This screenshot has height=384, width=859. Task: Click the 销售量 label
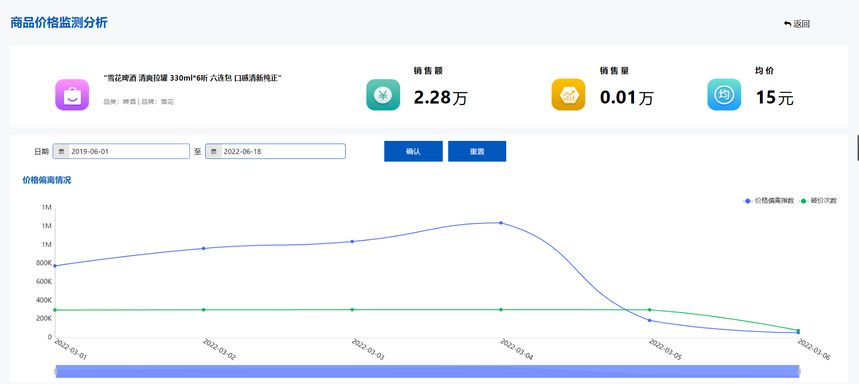tap(614, 71)
